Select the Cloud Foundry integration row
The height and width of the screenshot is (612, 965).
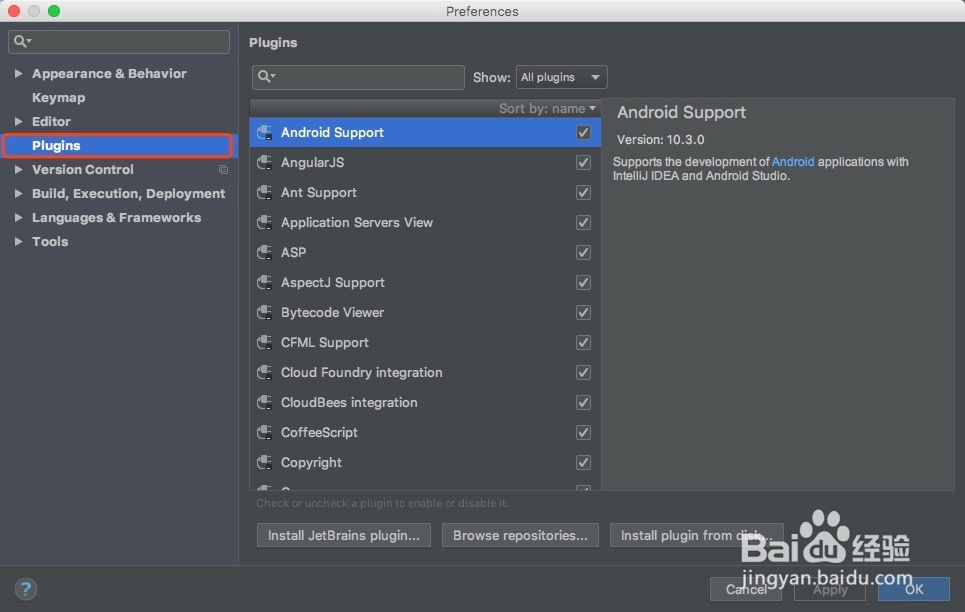pyautogui.click(x=425, y=372)
